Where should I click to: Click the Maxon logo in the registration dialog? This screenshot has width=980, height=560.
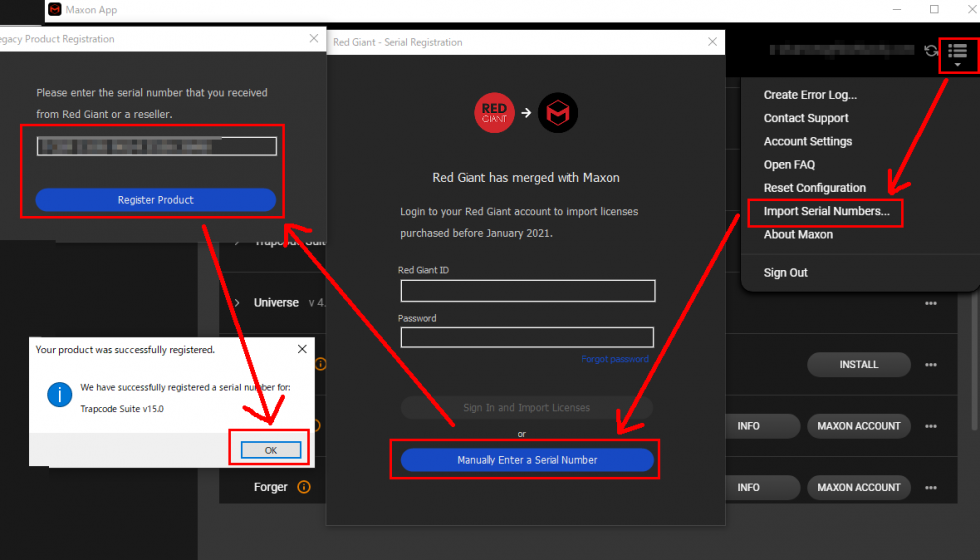click(558, 112)
